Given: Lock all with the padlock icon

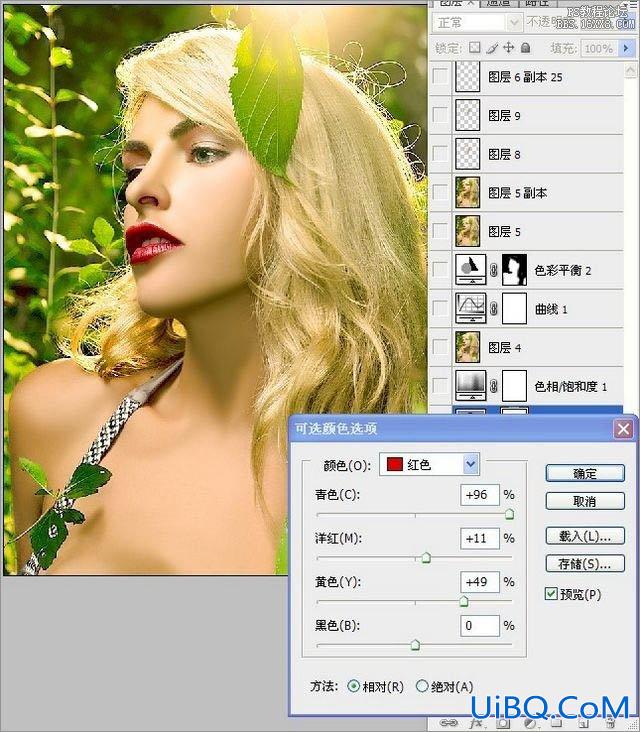Looking at the screenshot, I should 526,48.
